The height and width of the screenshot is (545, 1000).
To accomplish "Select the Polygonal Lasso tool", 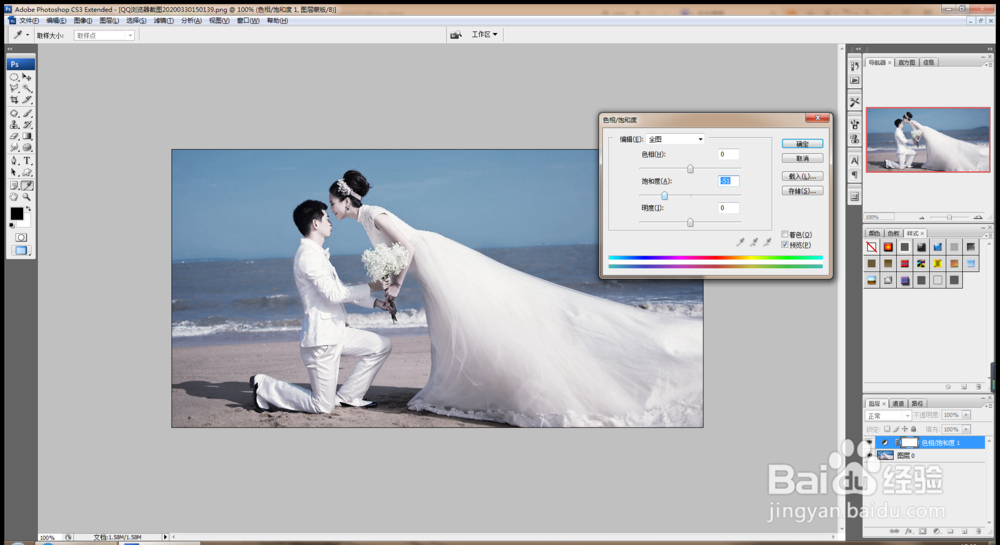I will point(14,88).
